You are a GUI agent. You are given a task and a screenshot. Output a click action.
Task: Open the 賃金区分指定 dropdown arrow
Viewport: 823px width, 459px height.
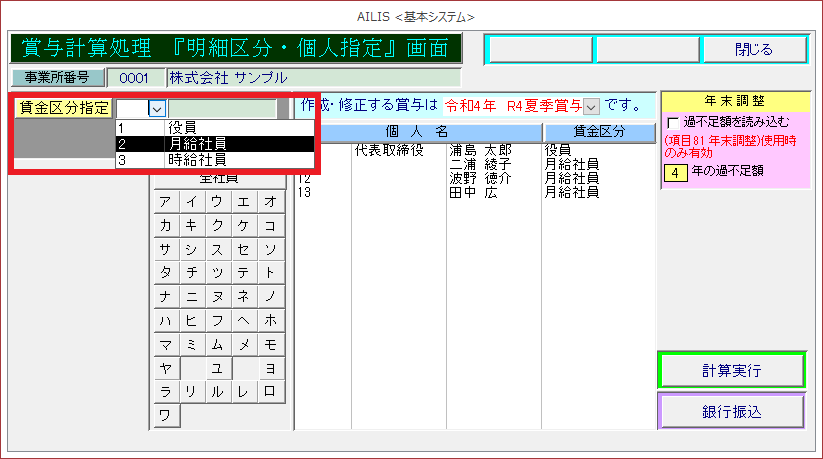(156, 109)
